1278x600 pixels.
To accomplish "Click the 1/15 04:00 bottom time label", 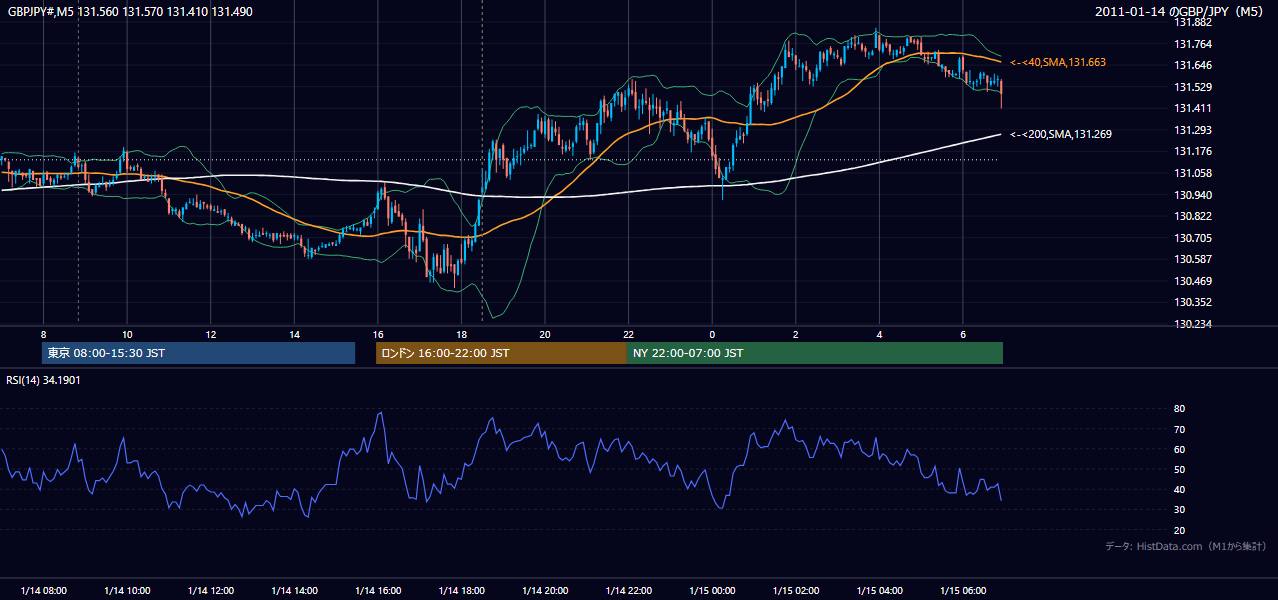I will pyautogui.click(x=879, y=591).
